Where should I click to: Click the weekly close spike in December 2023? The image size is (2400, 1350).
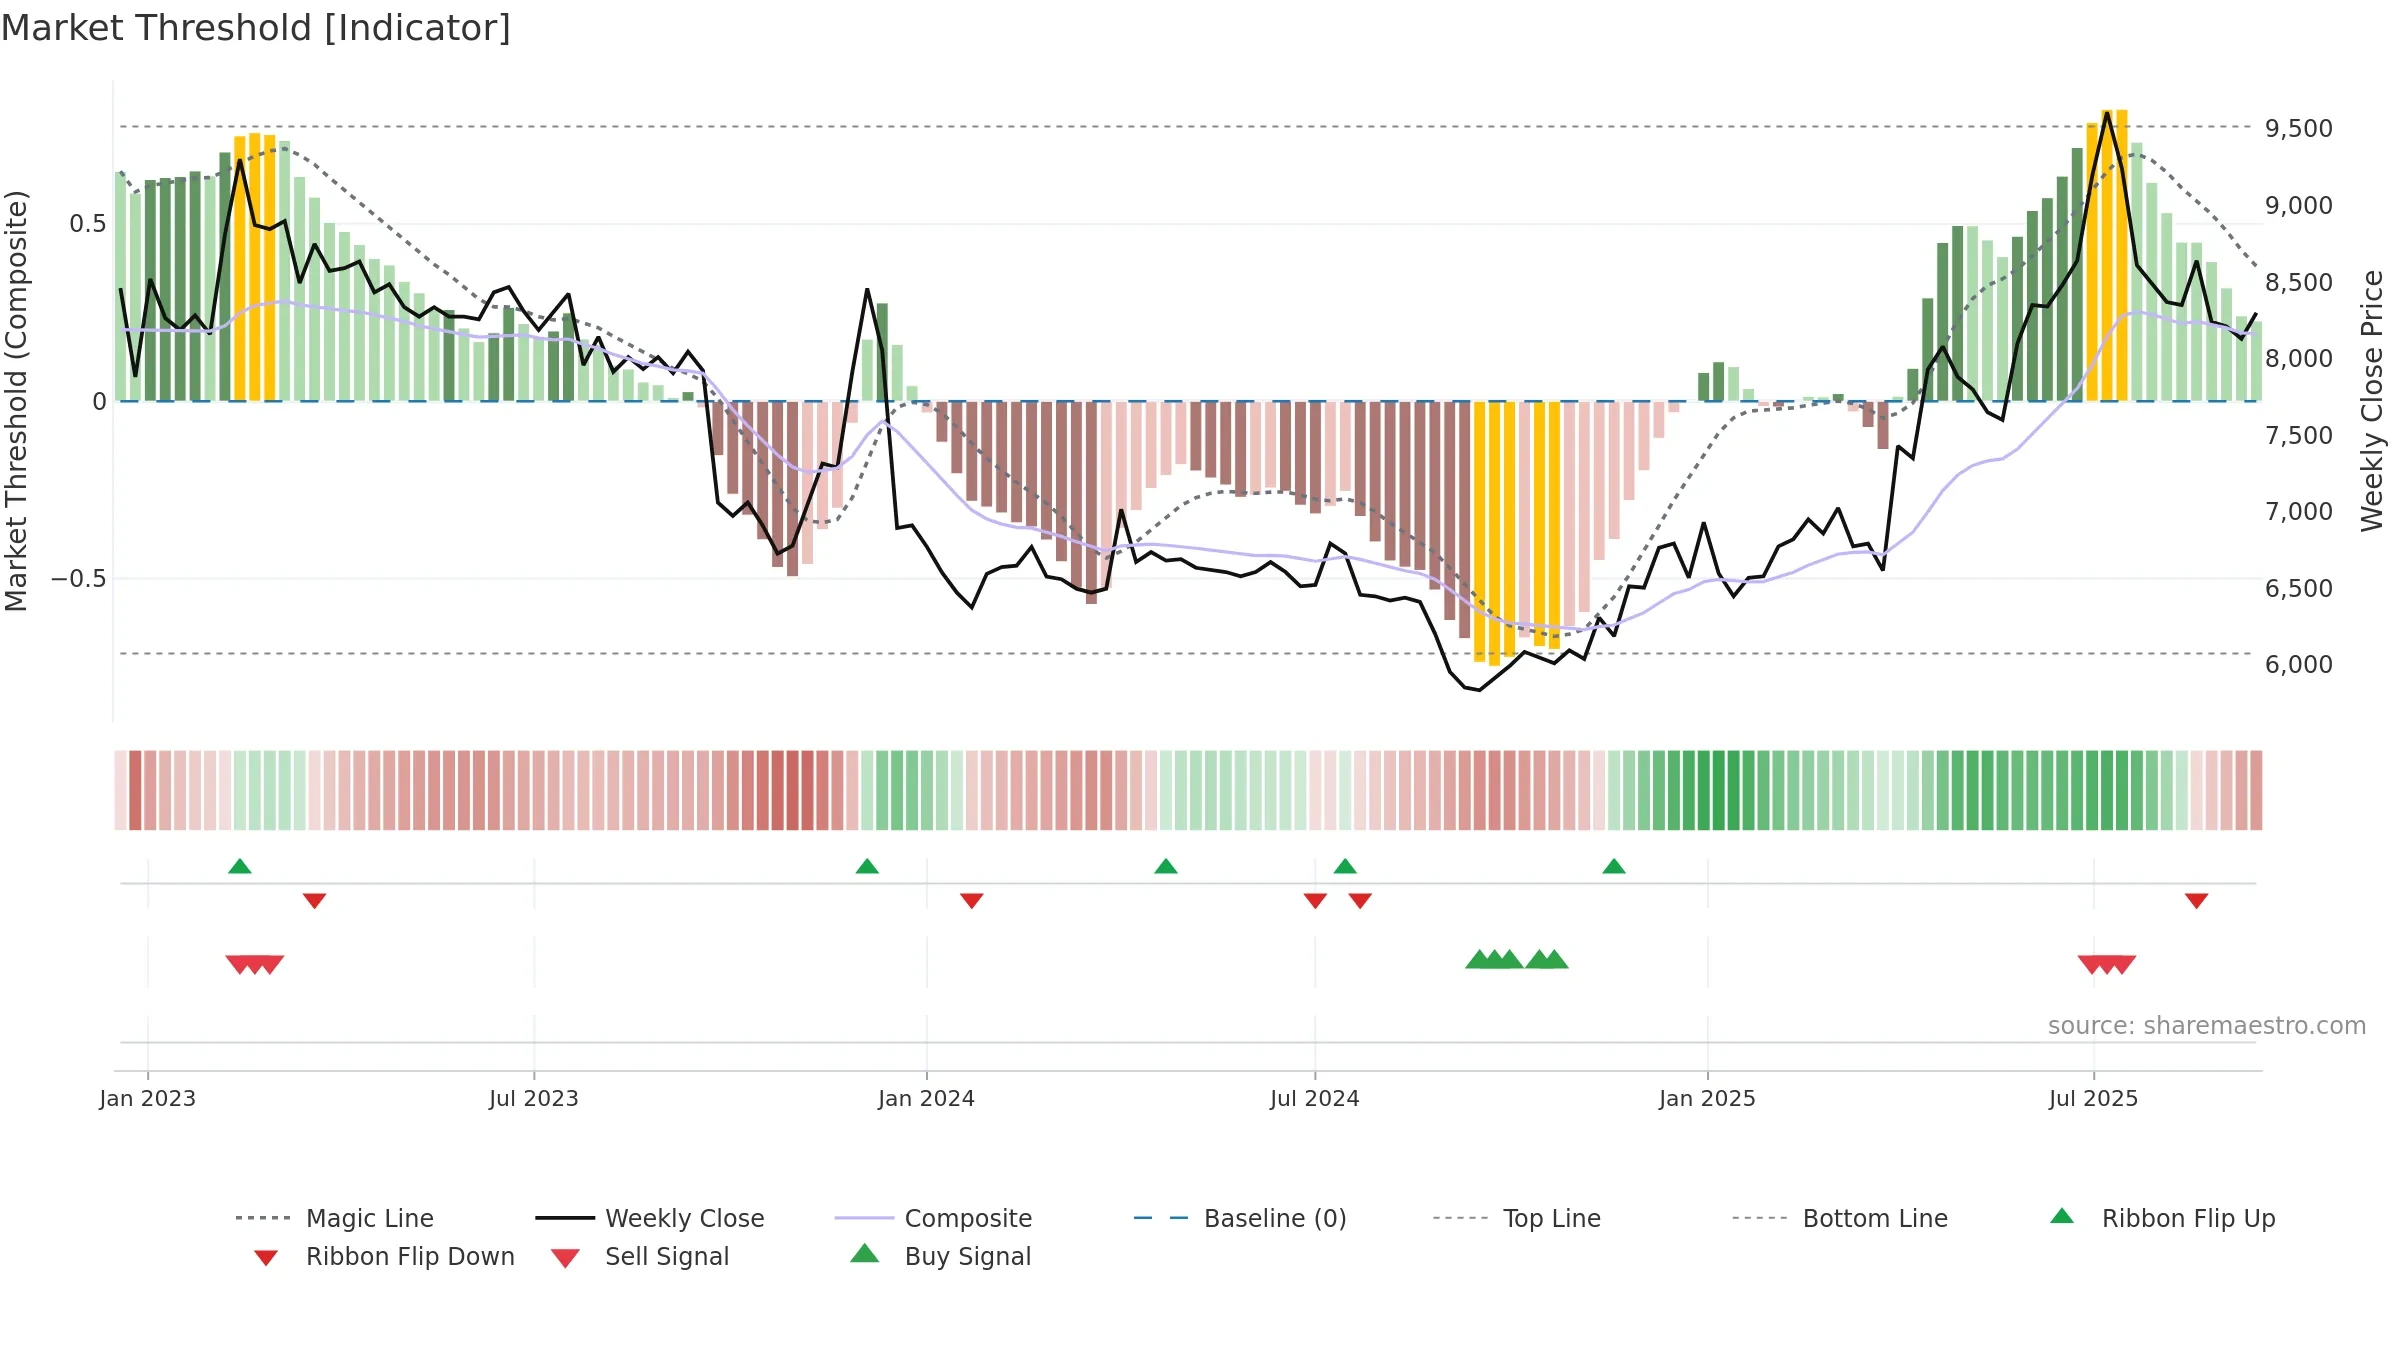click(x=867, y=290)
